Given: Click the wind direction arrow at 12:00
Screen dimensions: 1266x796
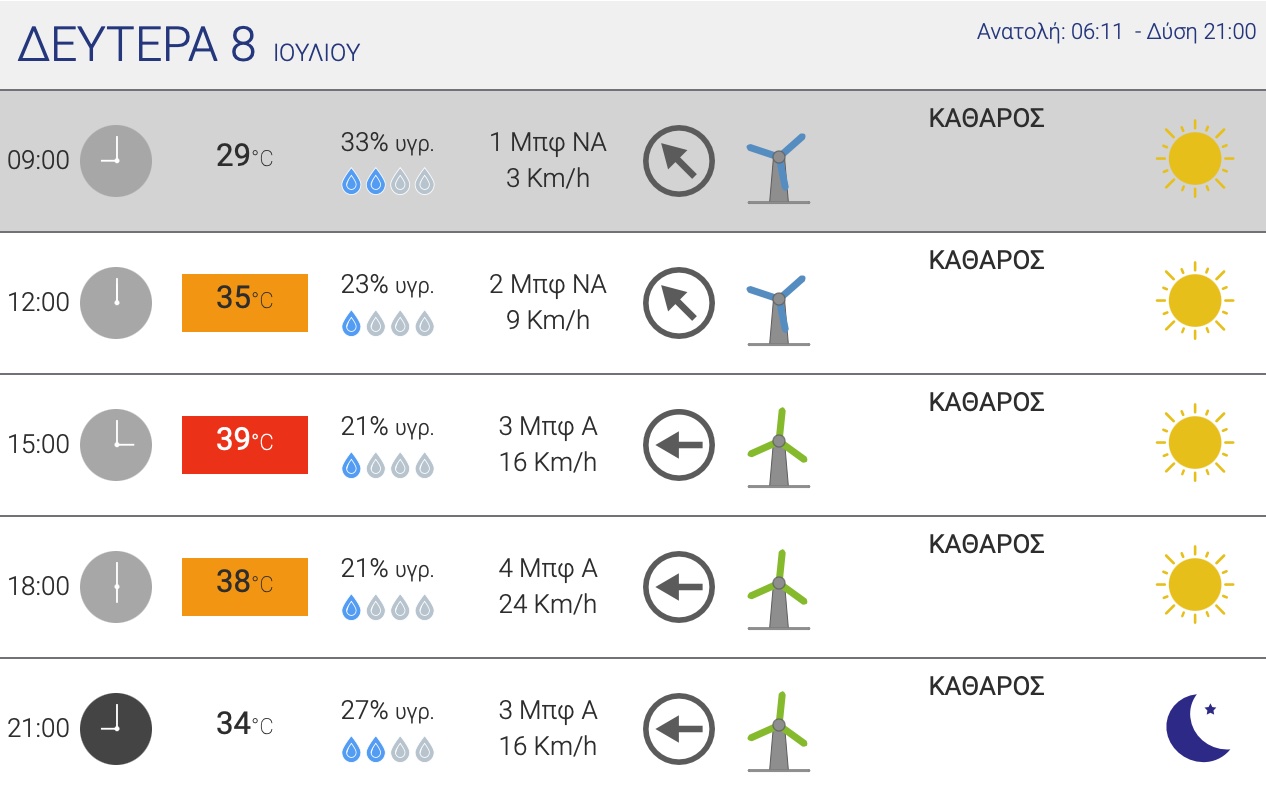Looking at the screenshot, I should (679, 302).
